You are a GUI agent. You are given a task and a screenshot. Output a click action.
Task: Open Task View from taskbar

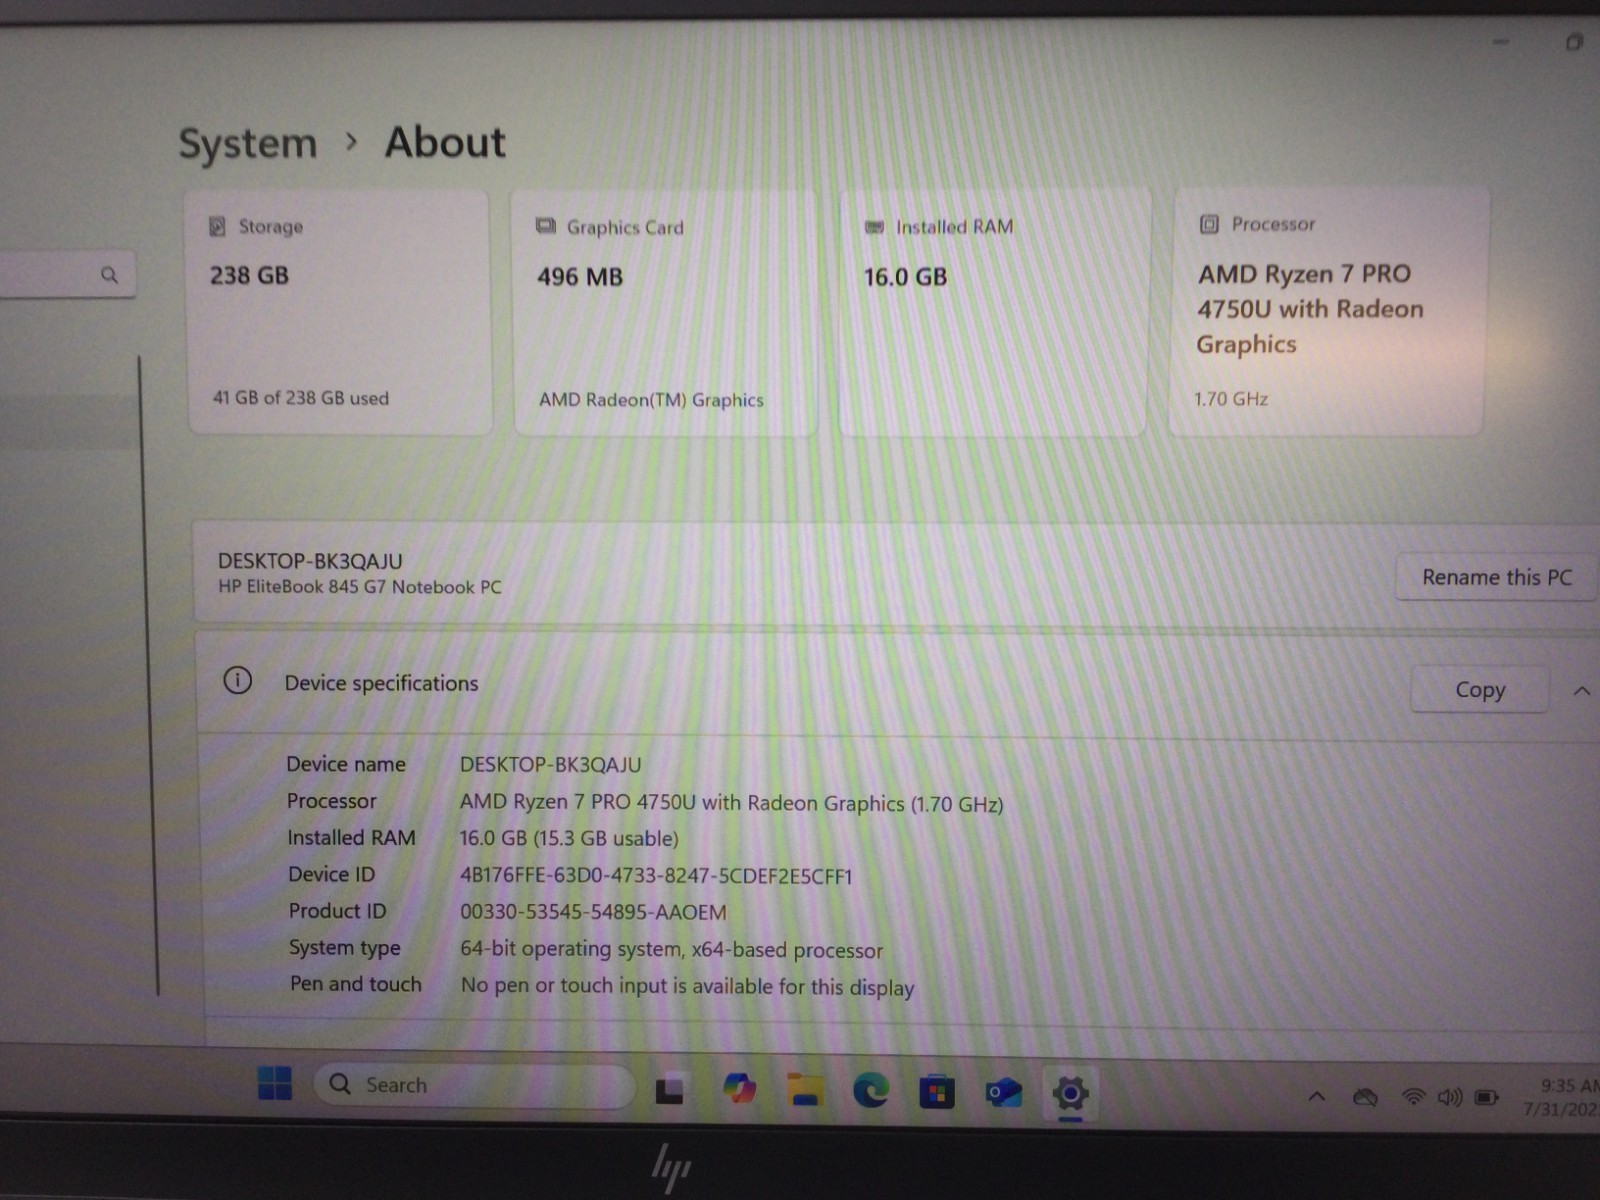(x=669, y=1089)
